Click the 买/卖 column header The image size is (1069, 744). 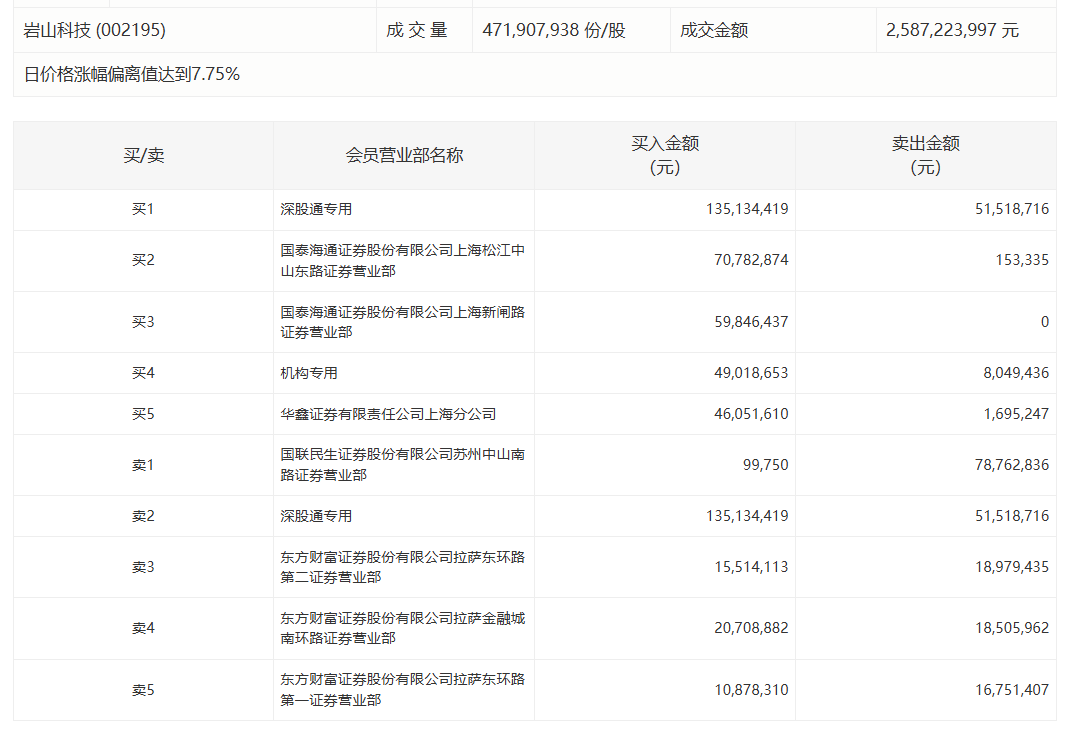pos(144,155)
